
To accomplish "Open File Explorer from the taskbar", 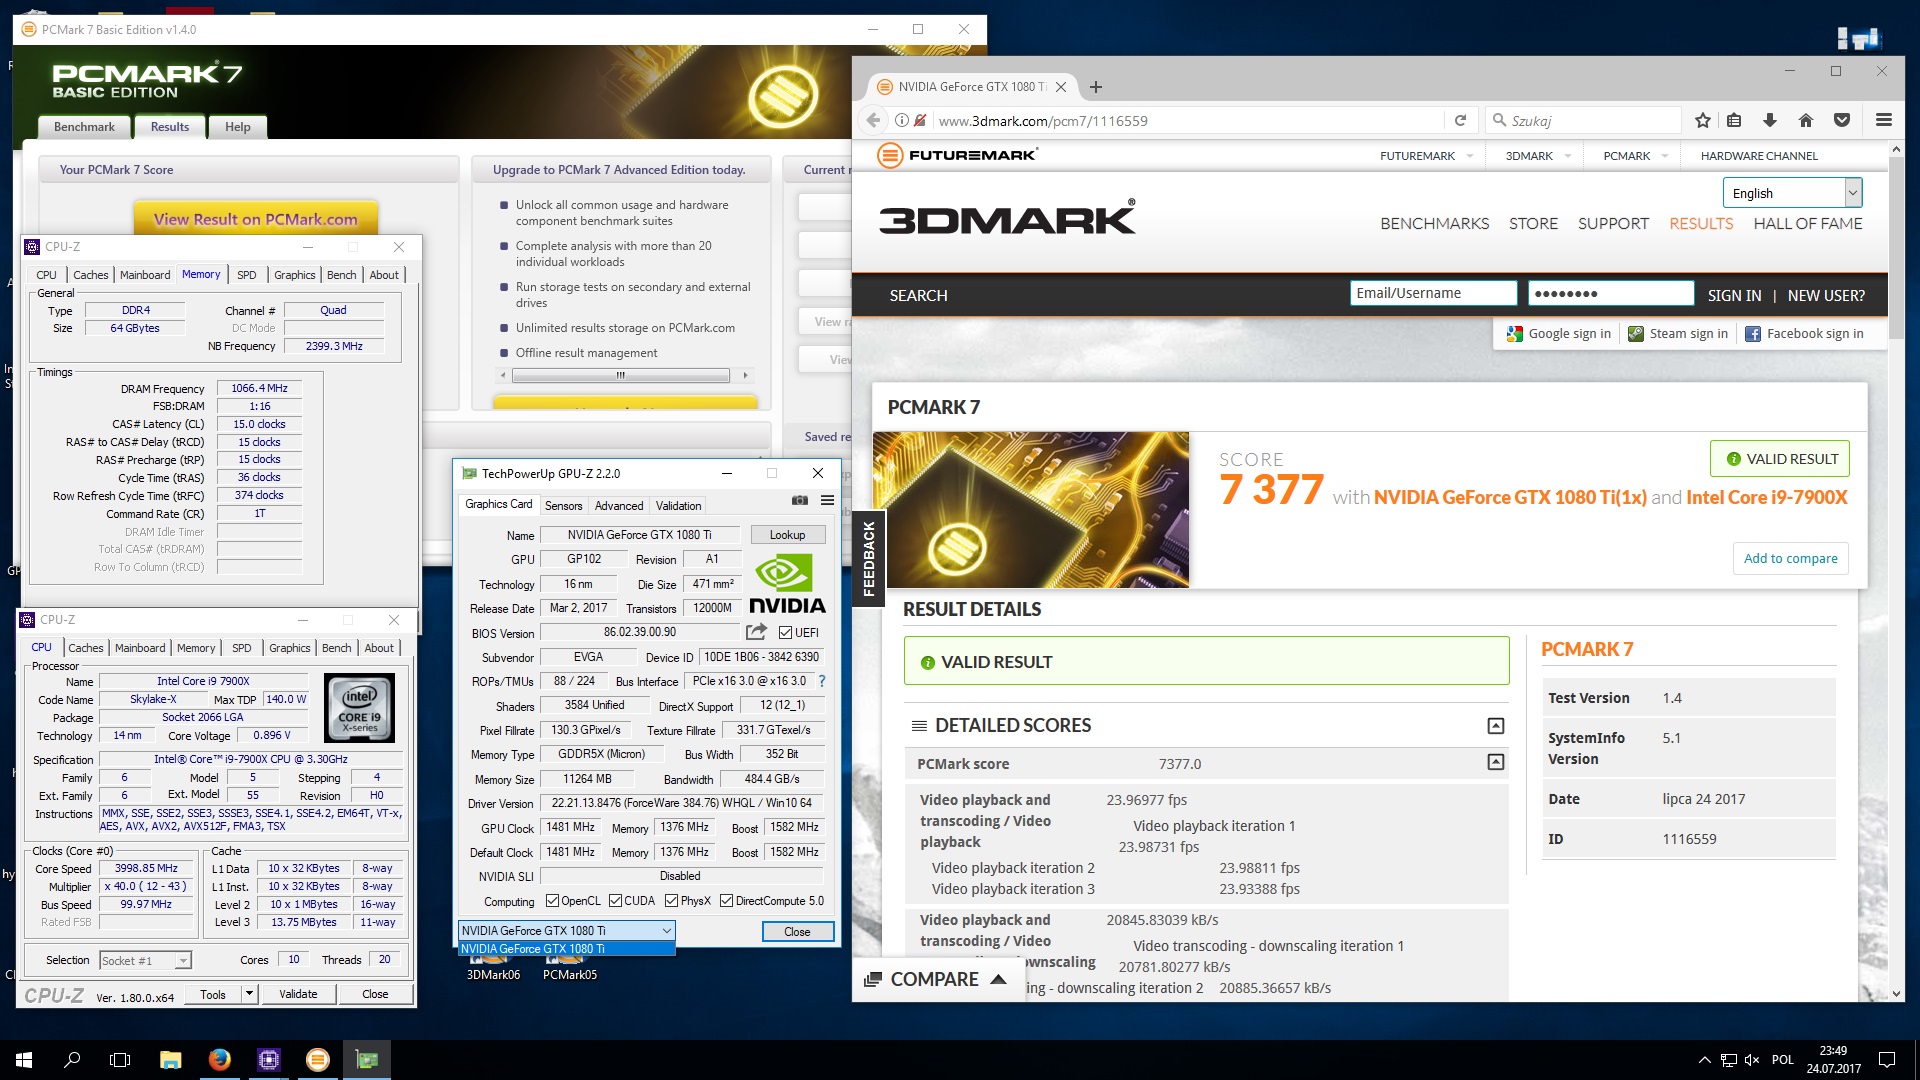I will click(170, 1059).
